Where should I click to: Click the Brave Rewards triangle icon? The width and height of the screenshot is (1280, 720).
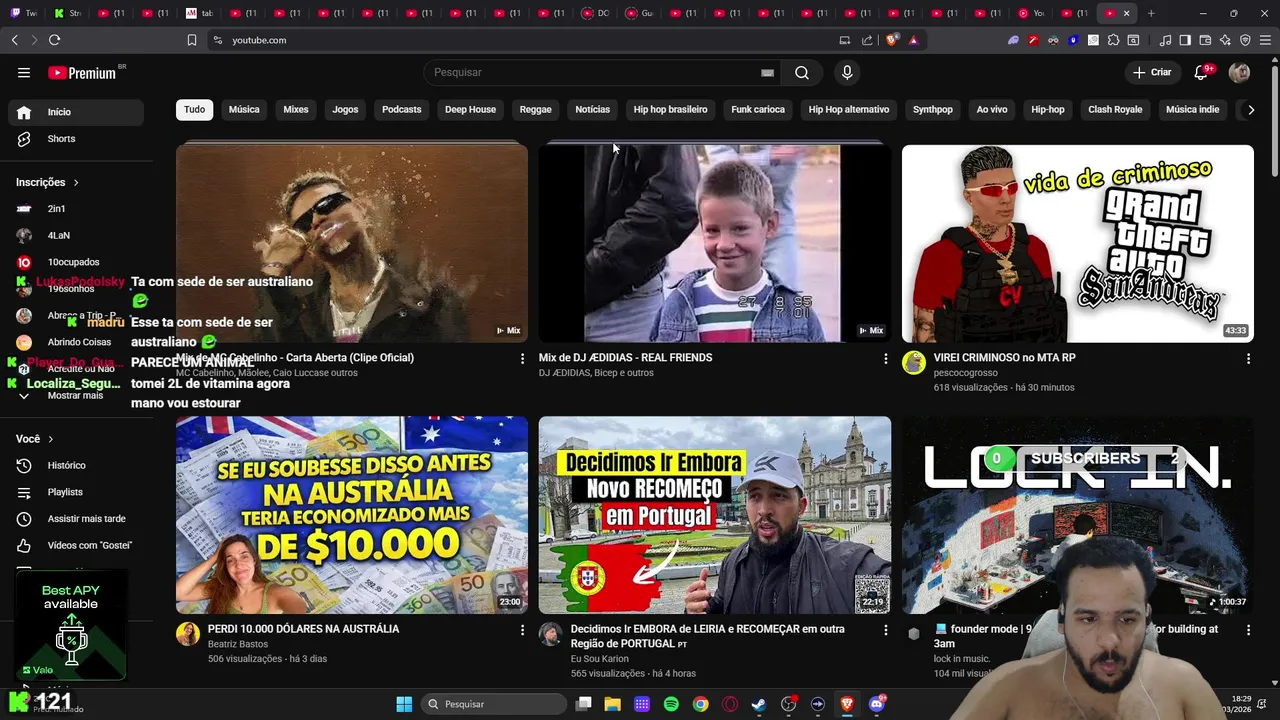(x=913, y=40)
